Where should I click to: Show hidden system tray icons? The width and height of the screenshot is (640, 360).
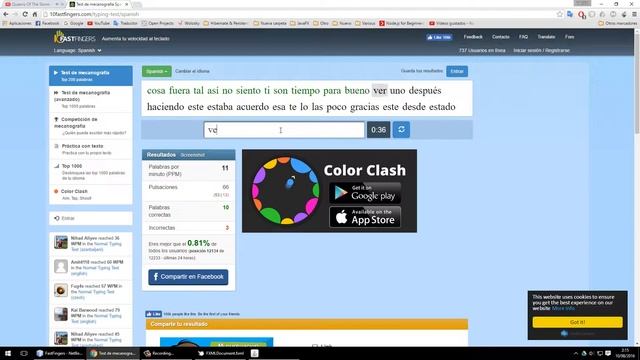click(576, 353)
